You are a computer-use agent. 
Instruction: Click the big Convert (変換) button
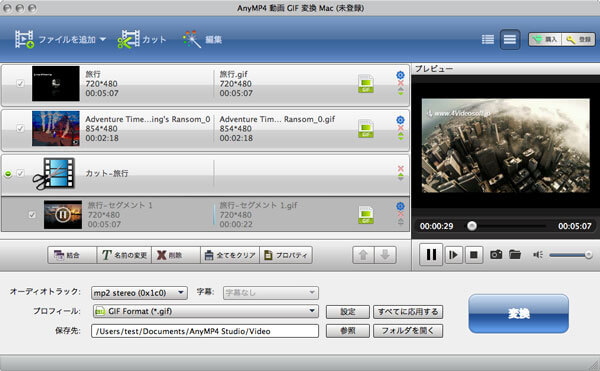pyautogui.click(x=518, y=314)
